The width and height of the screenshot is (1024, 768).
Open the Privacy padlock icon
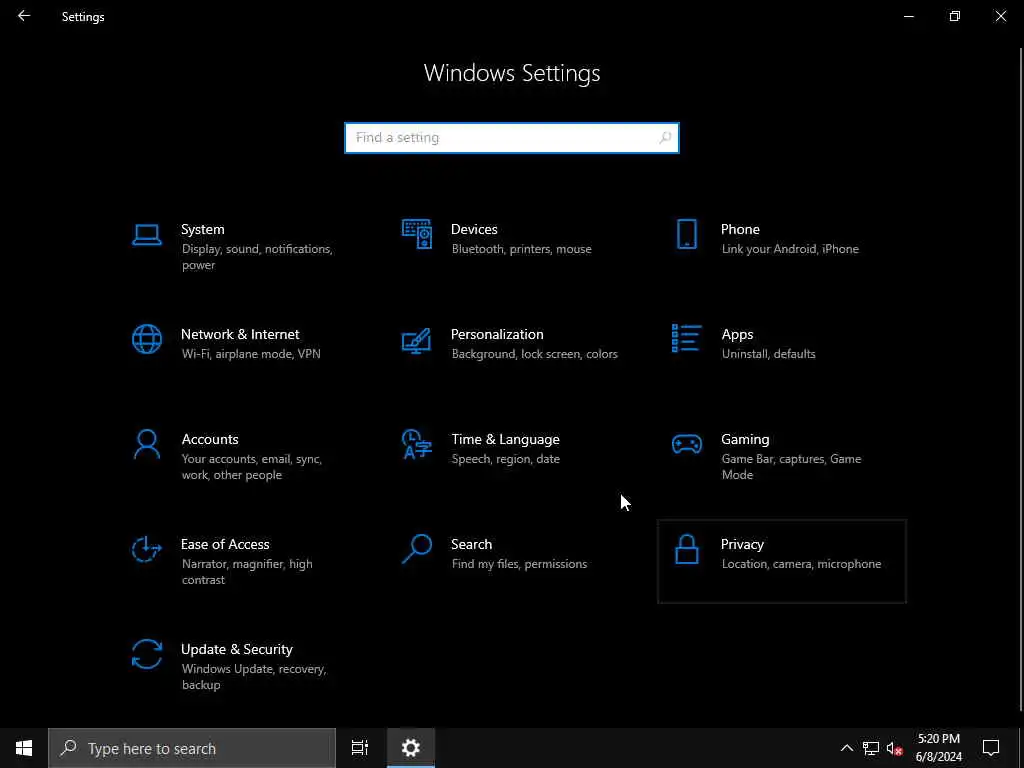[x=686, y=549]
